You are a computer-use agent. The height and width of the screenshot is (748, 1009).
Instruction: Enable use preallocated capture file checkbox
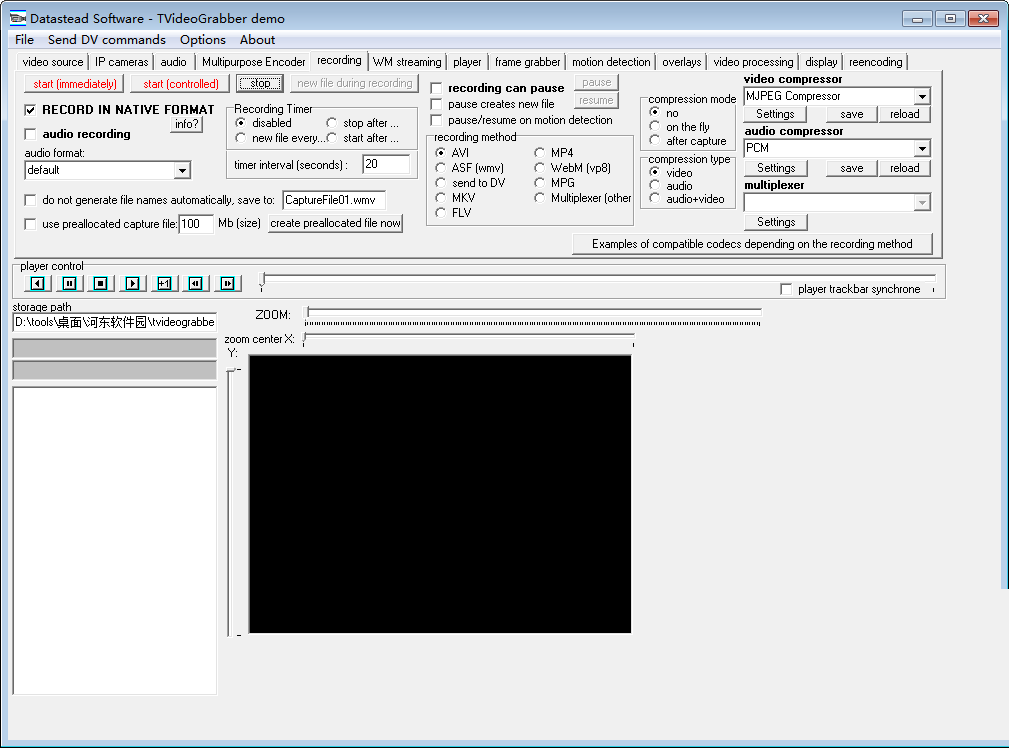[30, 224]
